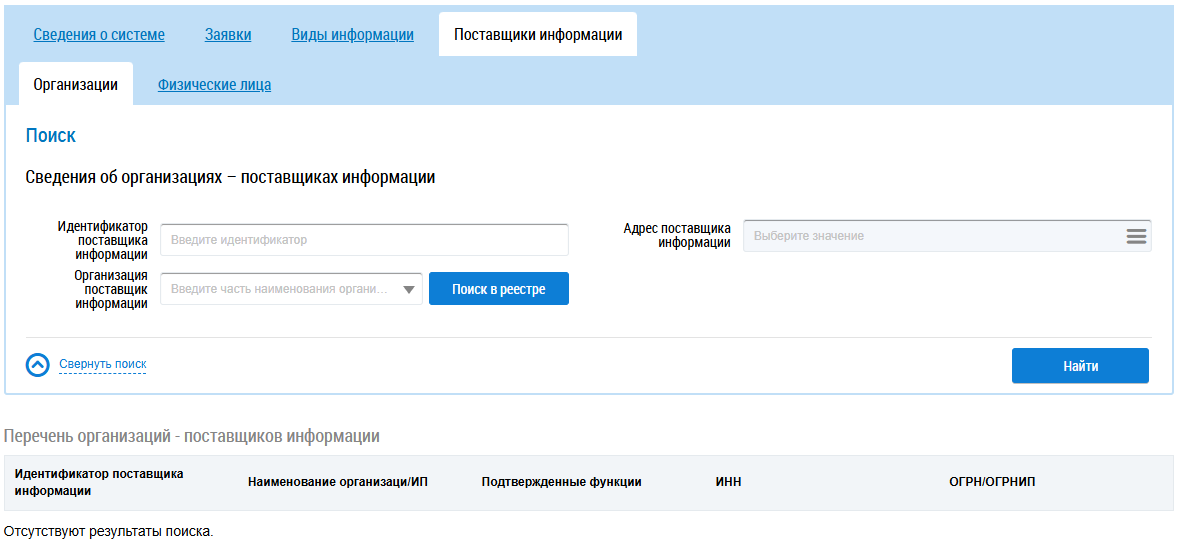Select the Поставщики информации tab
Screen dimensions: 1182x546
(x=538, y=35)
